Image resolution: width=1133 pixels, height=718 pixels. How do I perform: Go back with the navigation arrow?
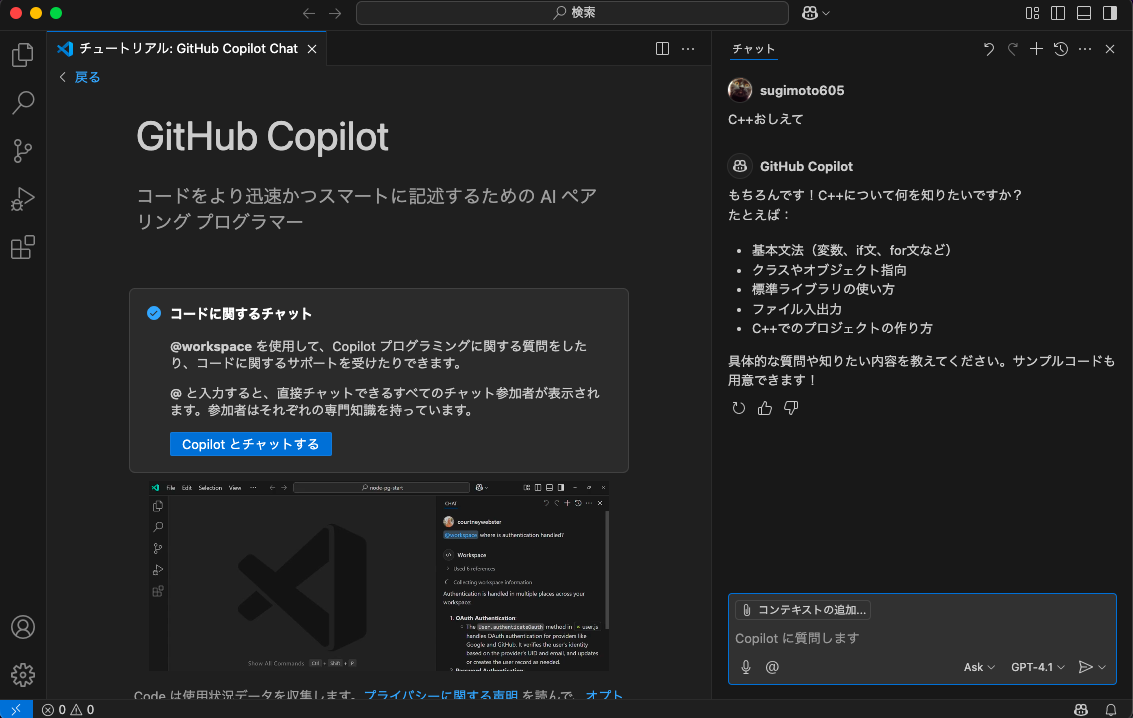[309, 13]
